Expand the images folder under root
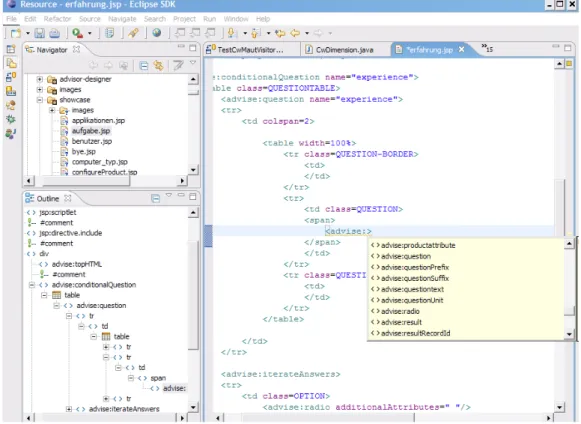The image size is (581, 424). click(40, 90)
